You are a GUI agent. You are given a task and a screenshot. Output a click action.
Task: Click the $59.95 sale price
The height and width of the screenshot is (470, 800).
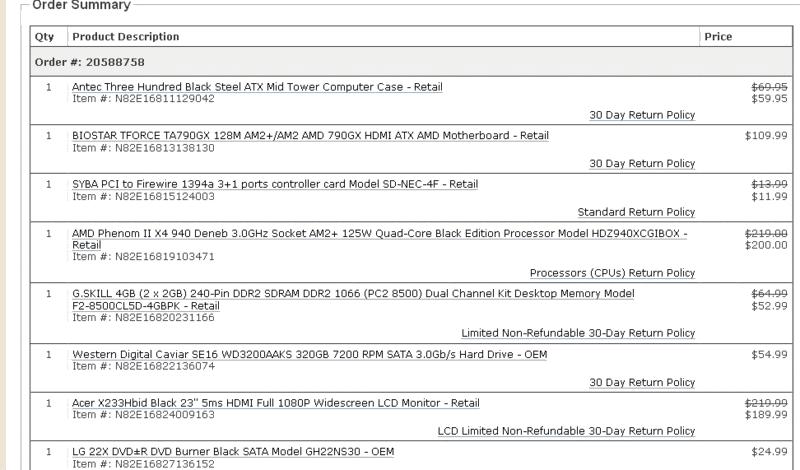click(769, 99)
